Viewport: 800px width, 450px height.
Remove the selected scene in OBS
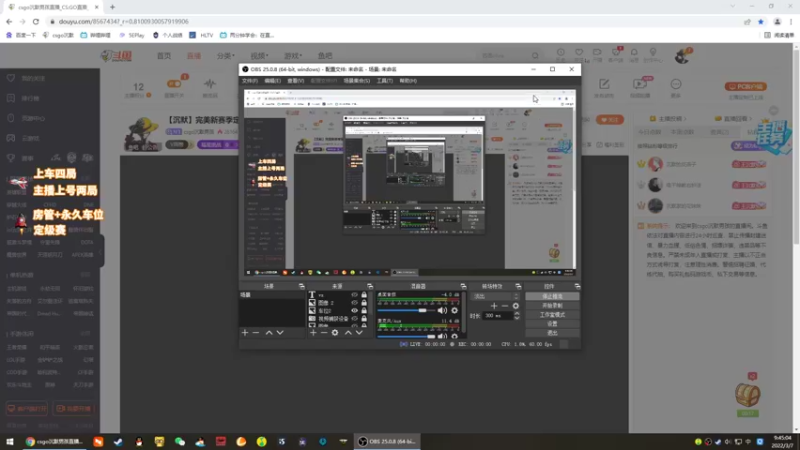(x=256, y=333)
